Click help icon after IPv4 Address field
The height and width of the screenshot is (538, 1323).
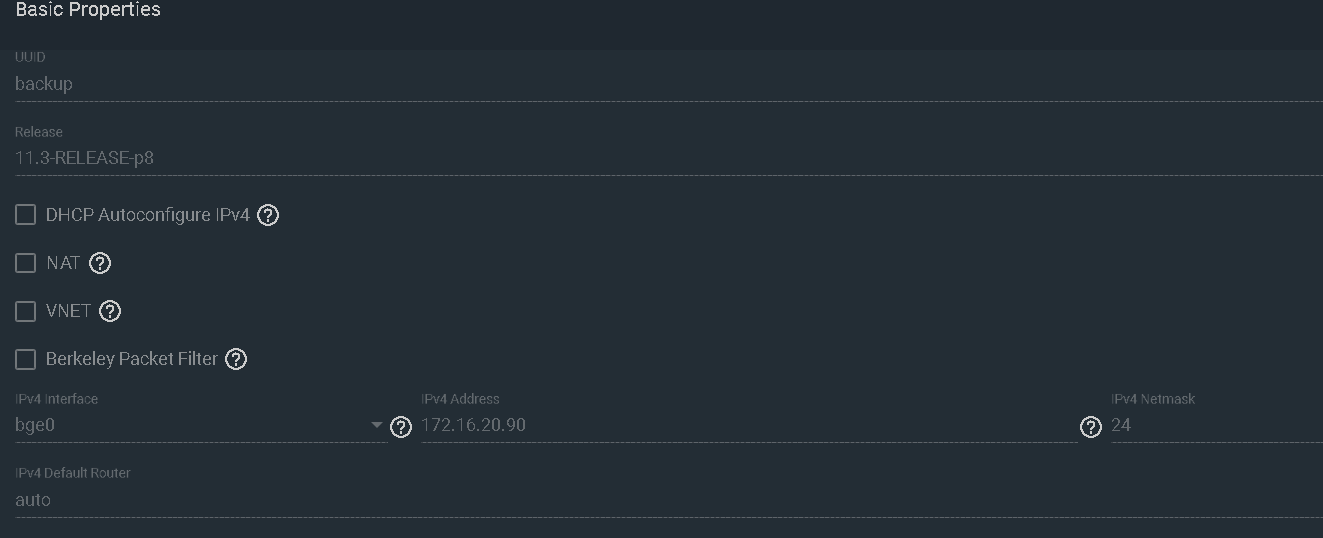click(1091, 427)
